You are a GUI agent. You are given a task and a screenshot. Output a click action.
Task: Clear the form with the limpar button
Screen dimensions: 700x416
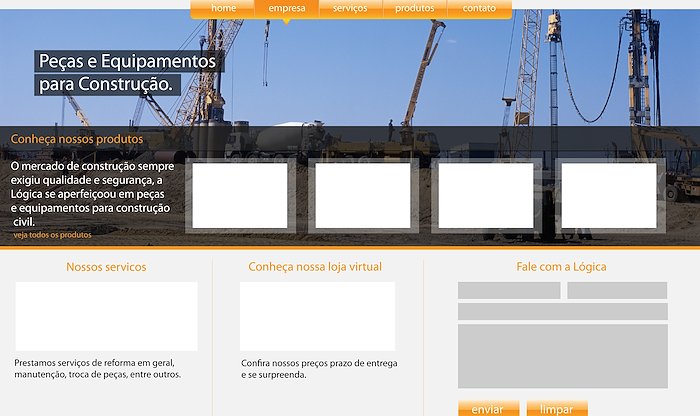coord(557,408)
